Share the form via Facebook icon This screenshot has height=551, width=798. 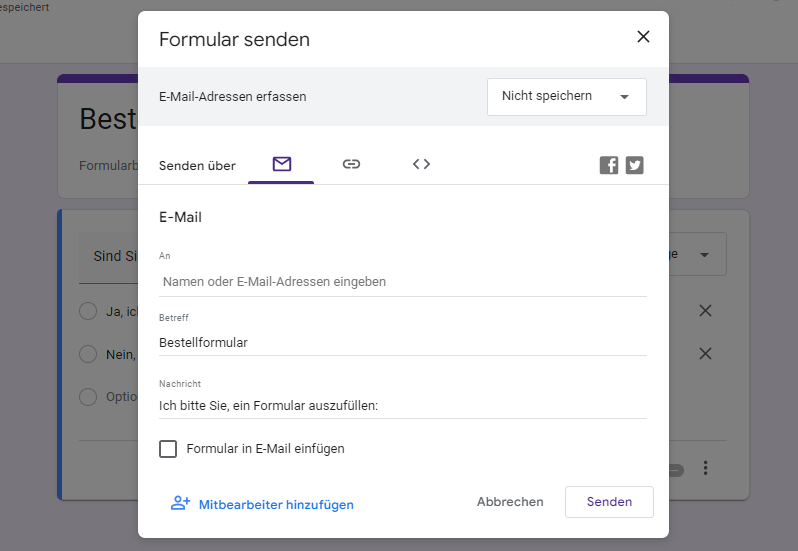[609, 166]
